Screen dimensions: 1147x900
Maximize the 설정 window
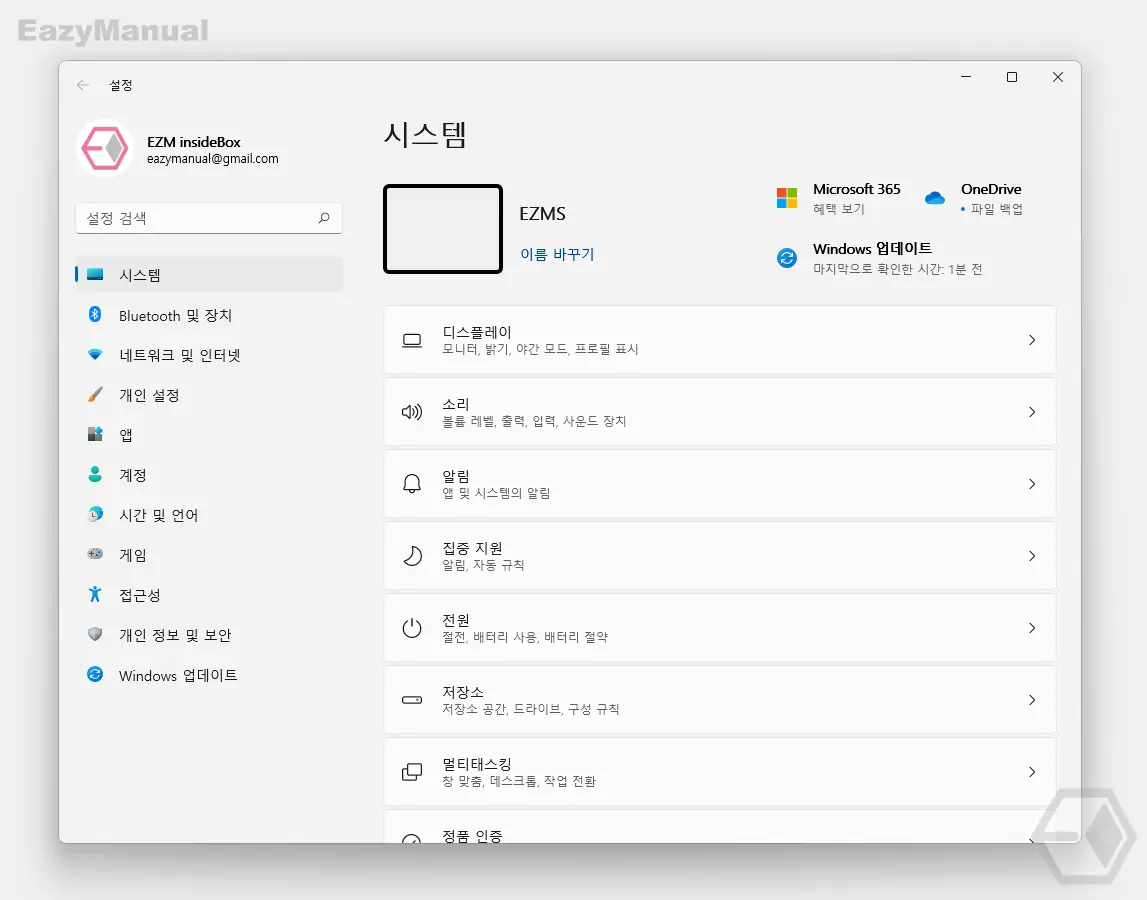pos(1012,77)
